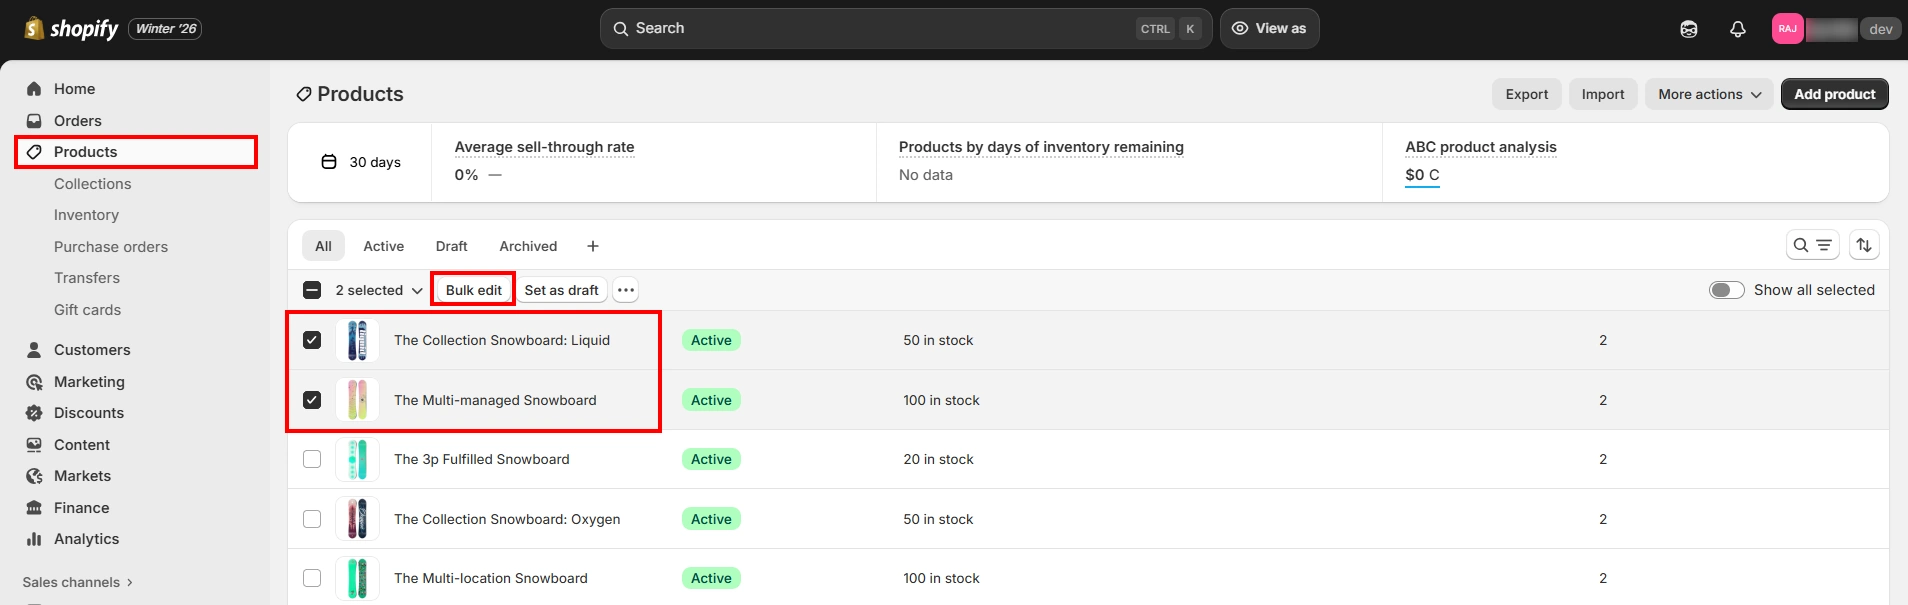Image resolution: width=1908 pixels, height=605 pixels.
Task: Click the Shopify logo
Action: (x=71, y=29)
